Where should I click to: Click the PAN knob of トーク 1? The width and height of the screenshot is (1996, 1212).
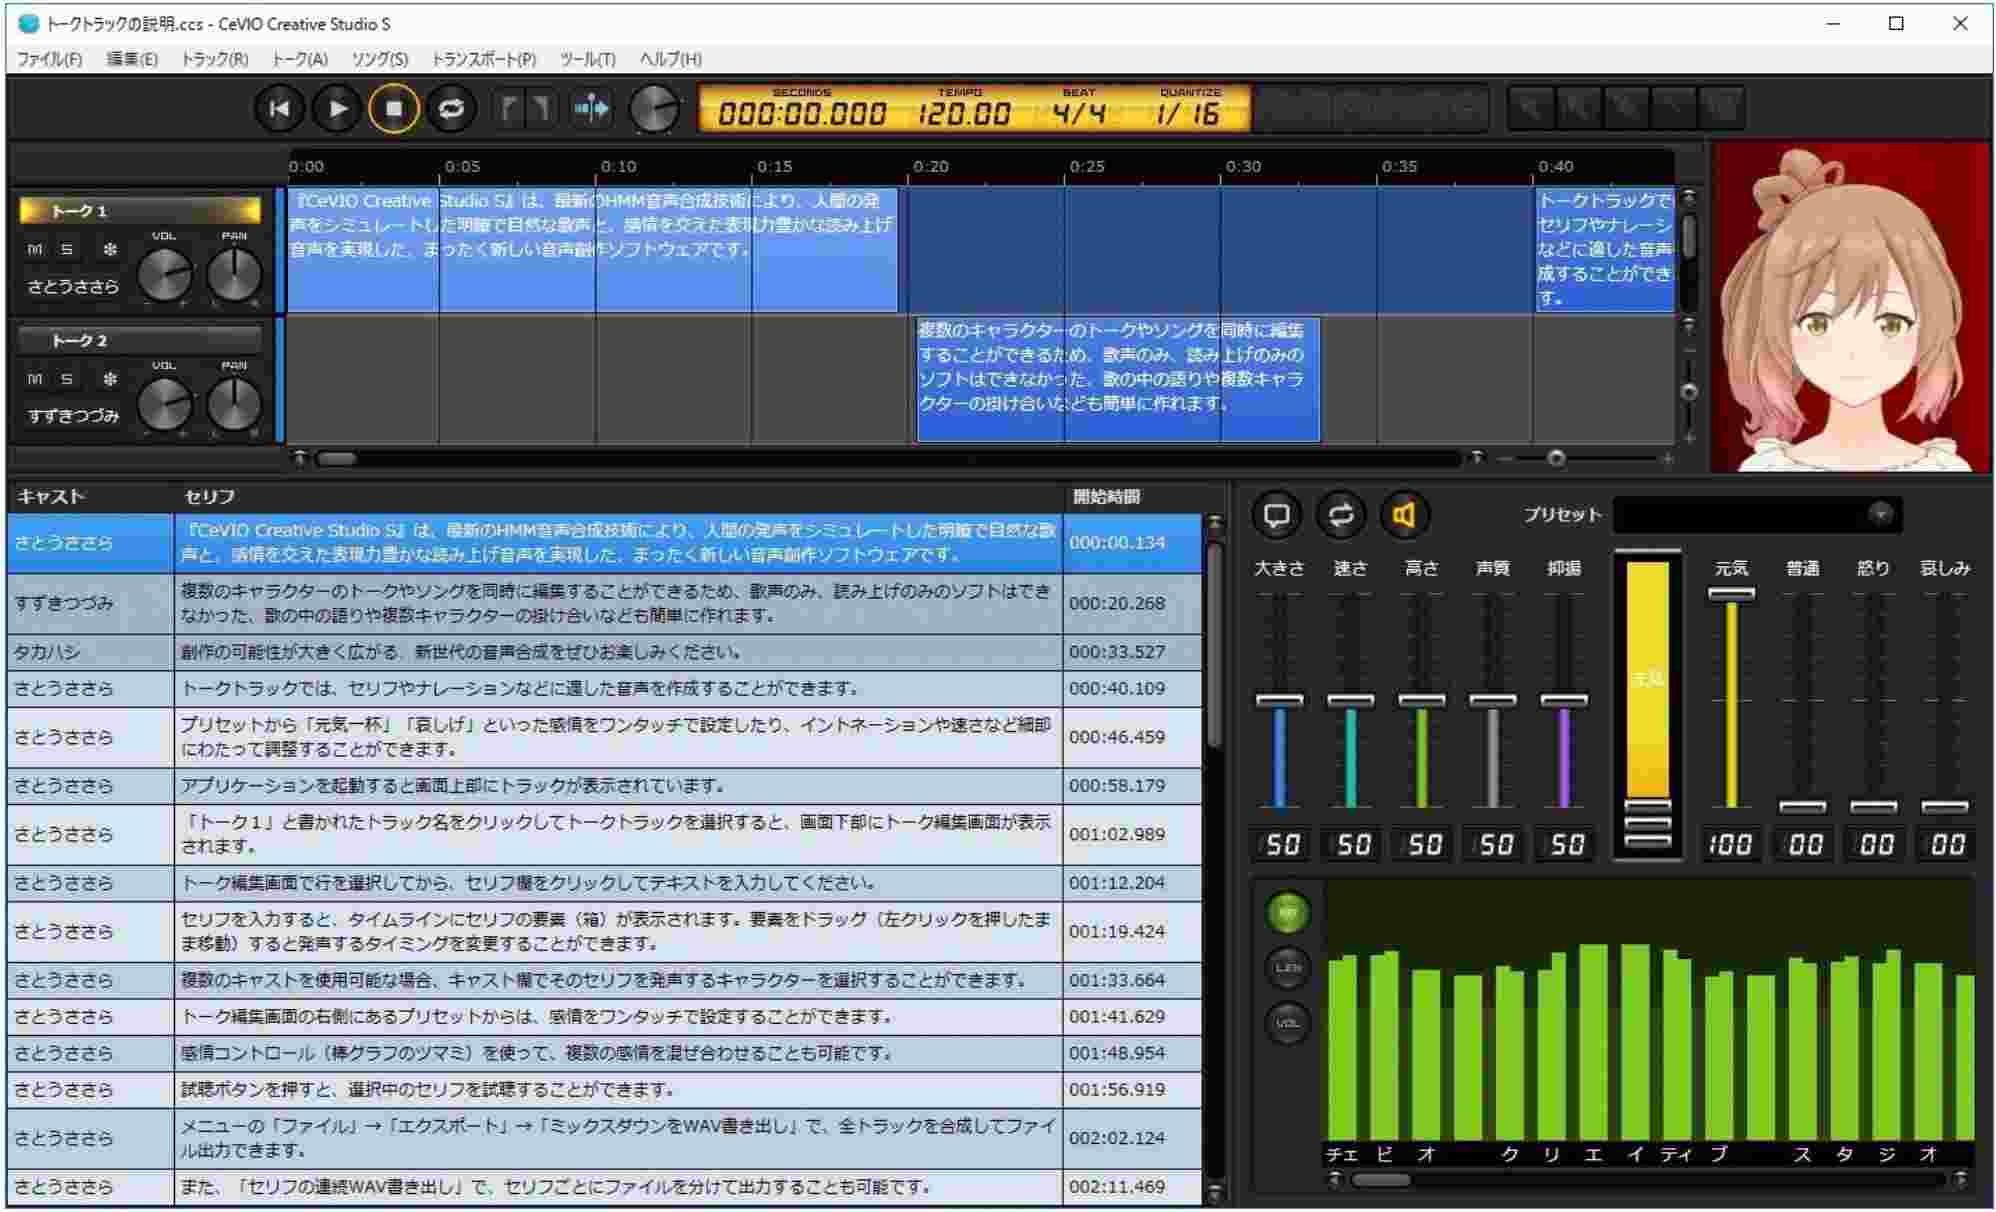[x=234, y=275]
